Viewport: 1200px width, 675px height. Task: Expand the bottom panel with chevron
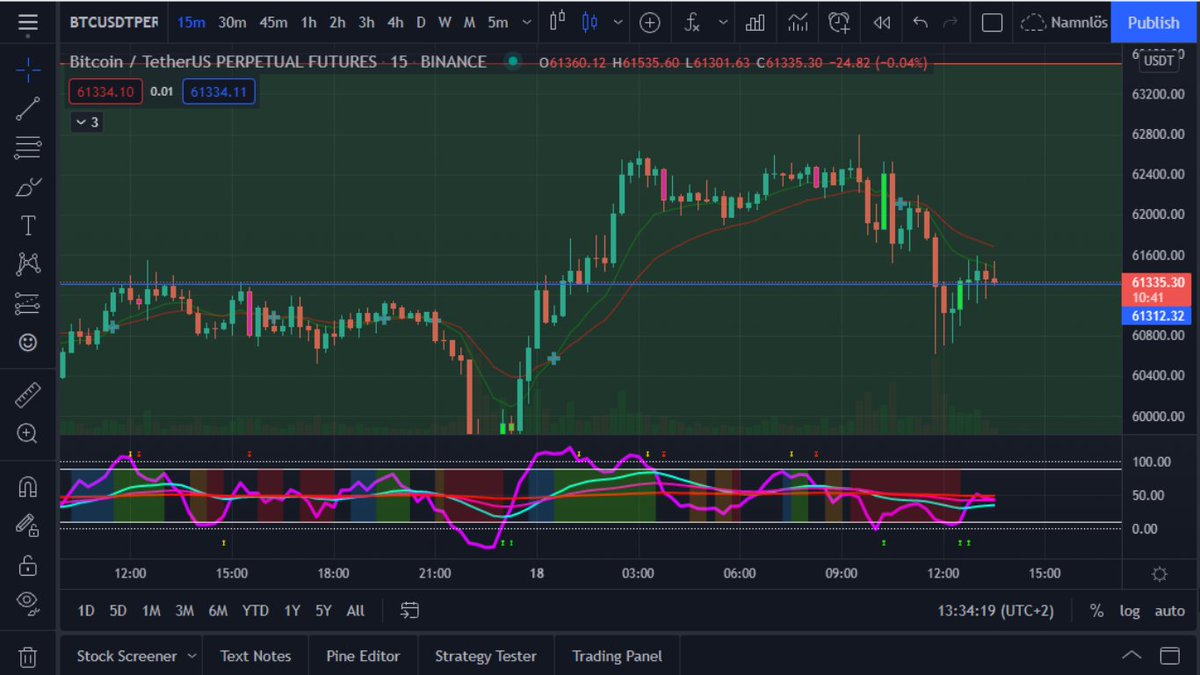[1131, 656]
